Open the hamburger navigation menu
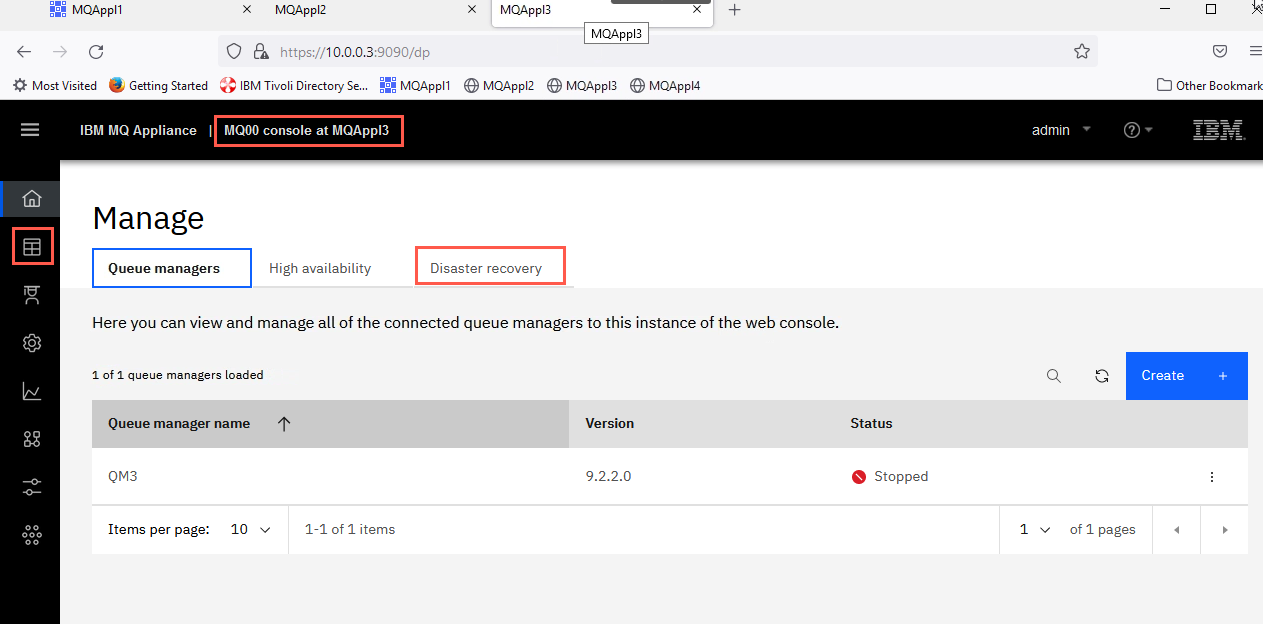The height and width of the screenshot is (624, 1263). click(x=30, y=130)
